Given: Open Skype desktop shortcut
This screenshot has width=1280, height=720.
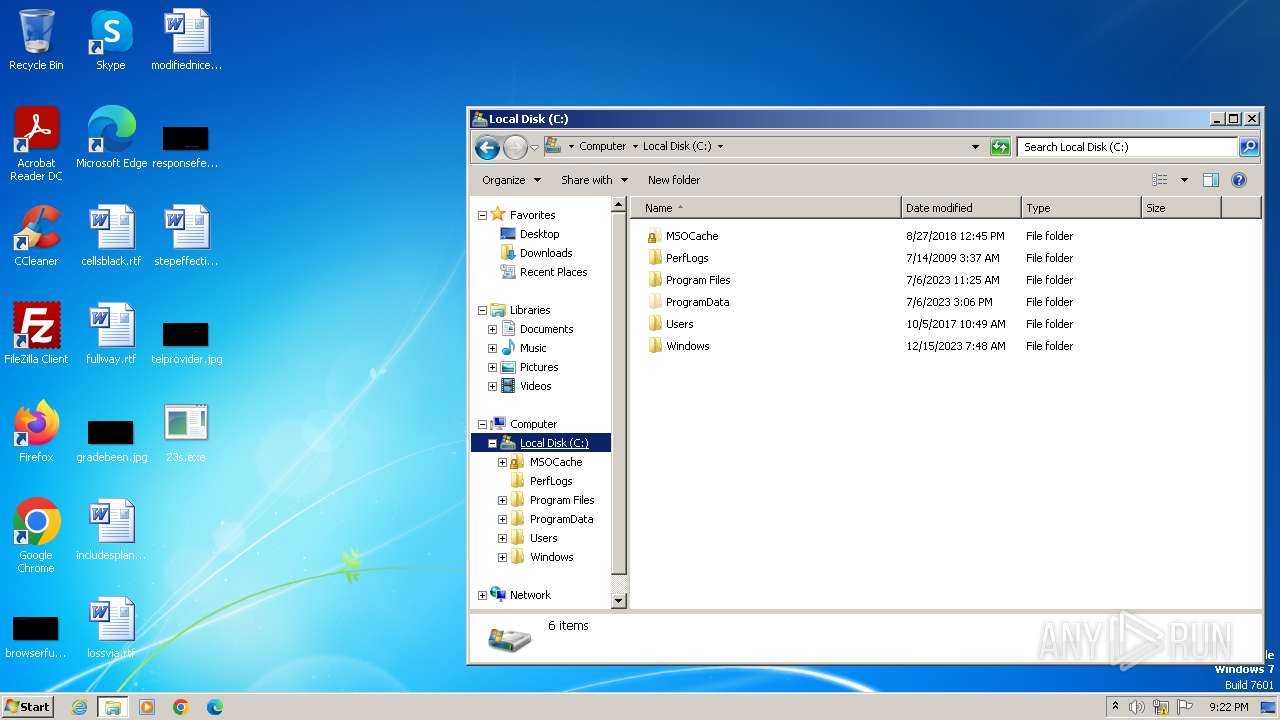Looking at the screenshot, I should [x=111, y=40].
